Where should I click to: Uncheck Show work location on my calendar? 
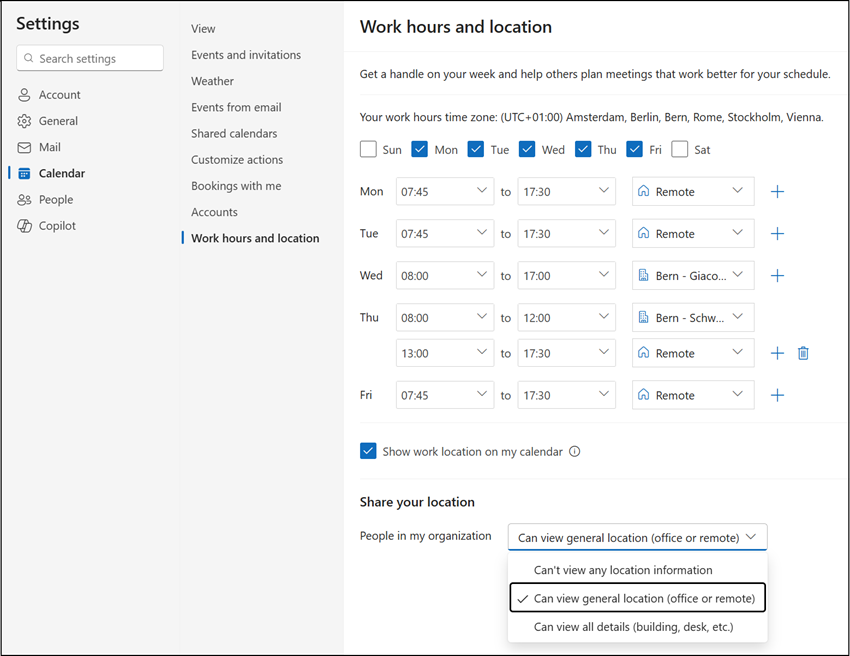point(369,451)
